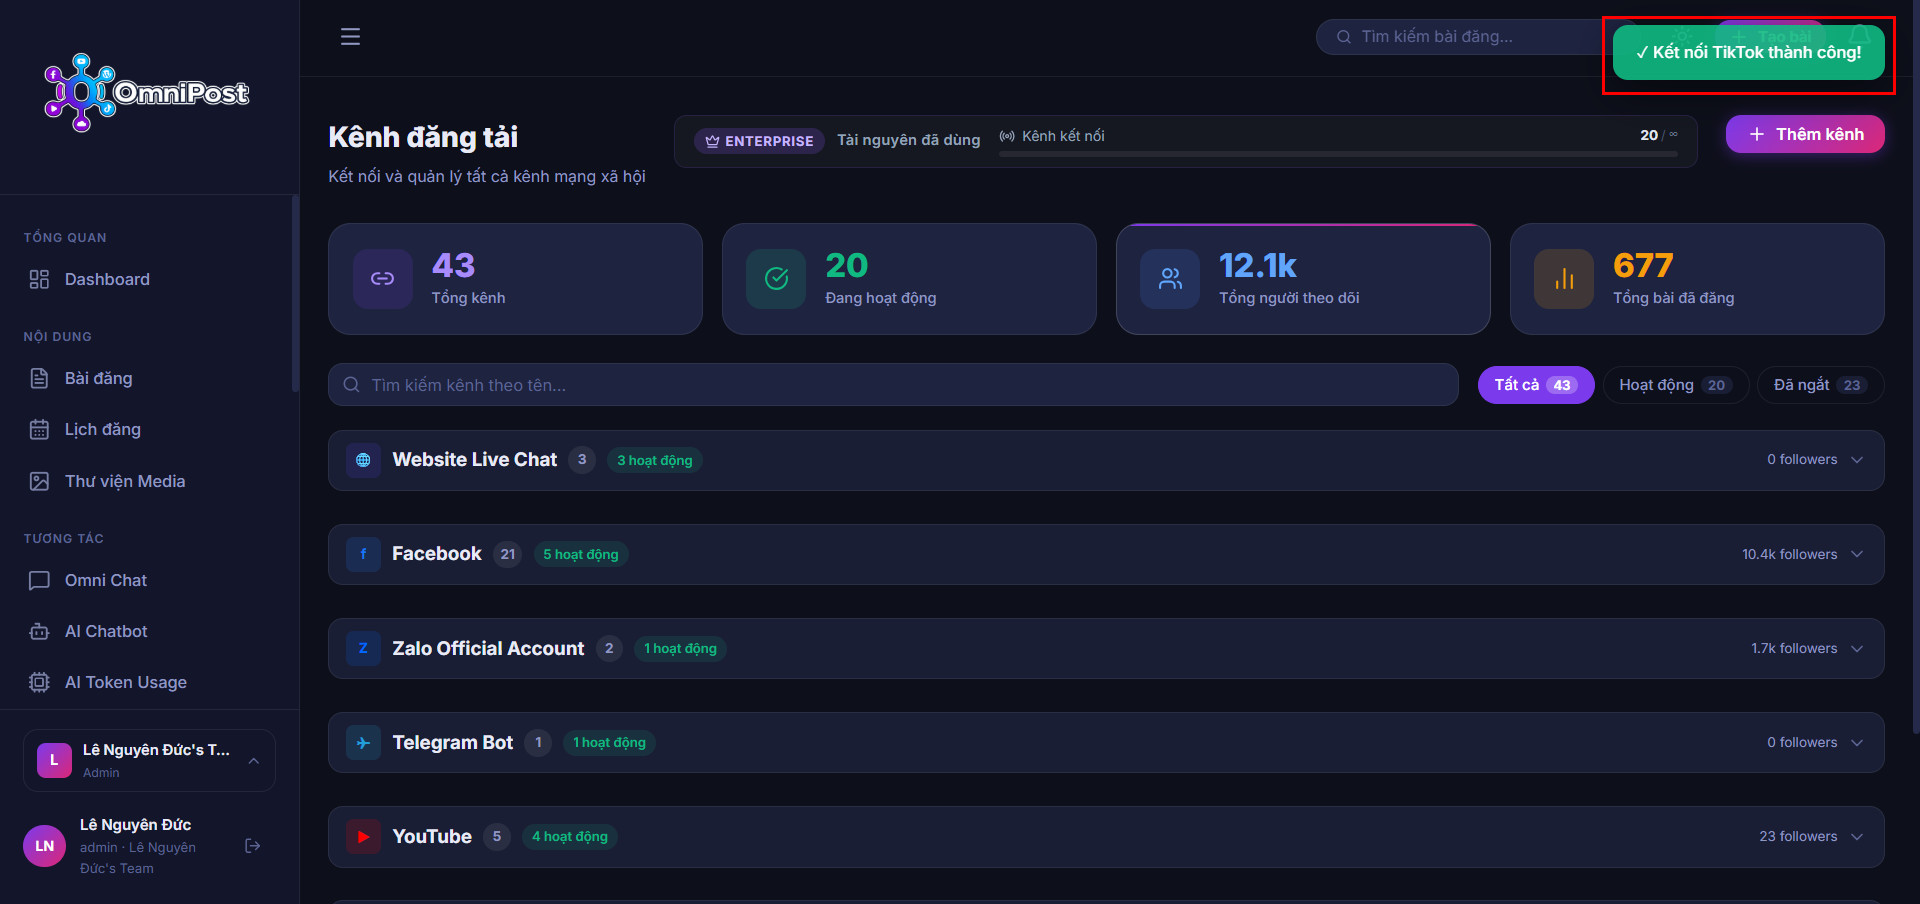Click the Đang hoạt động check icon
Viewport: 1920px width, 904px height.
[776, 279]
